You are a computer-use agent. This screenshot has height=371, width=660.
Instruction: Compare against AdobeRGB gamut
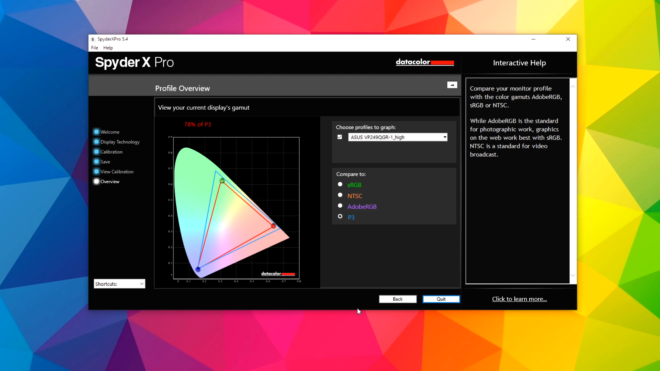pyautogui.click(x=340, y=206)
